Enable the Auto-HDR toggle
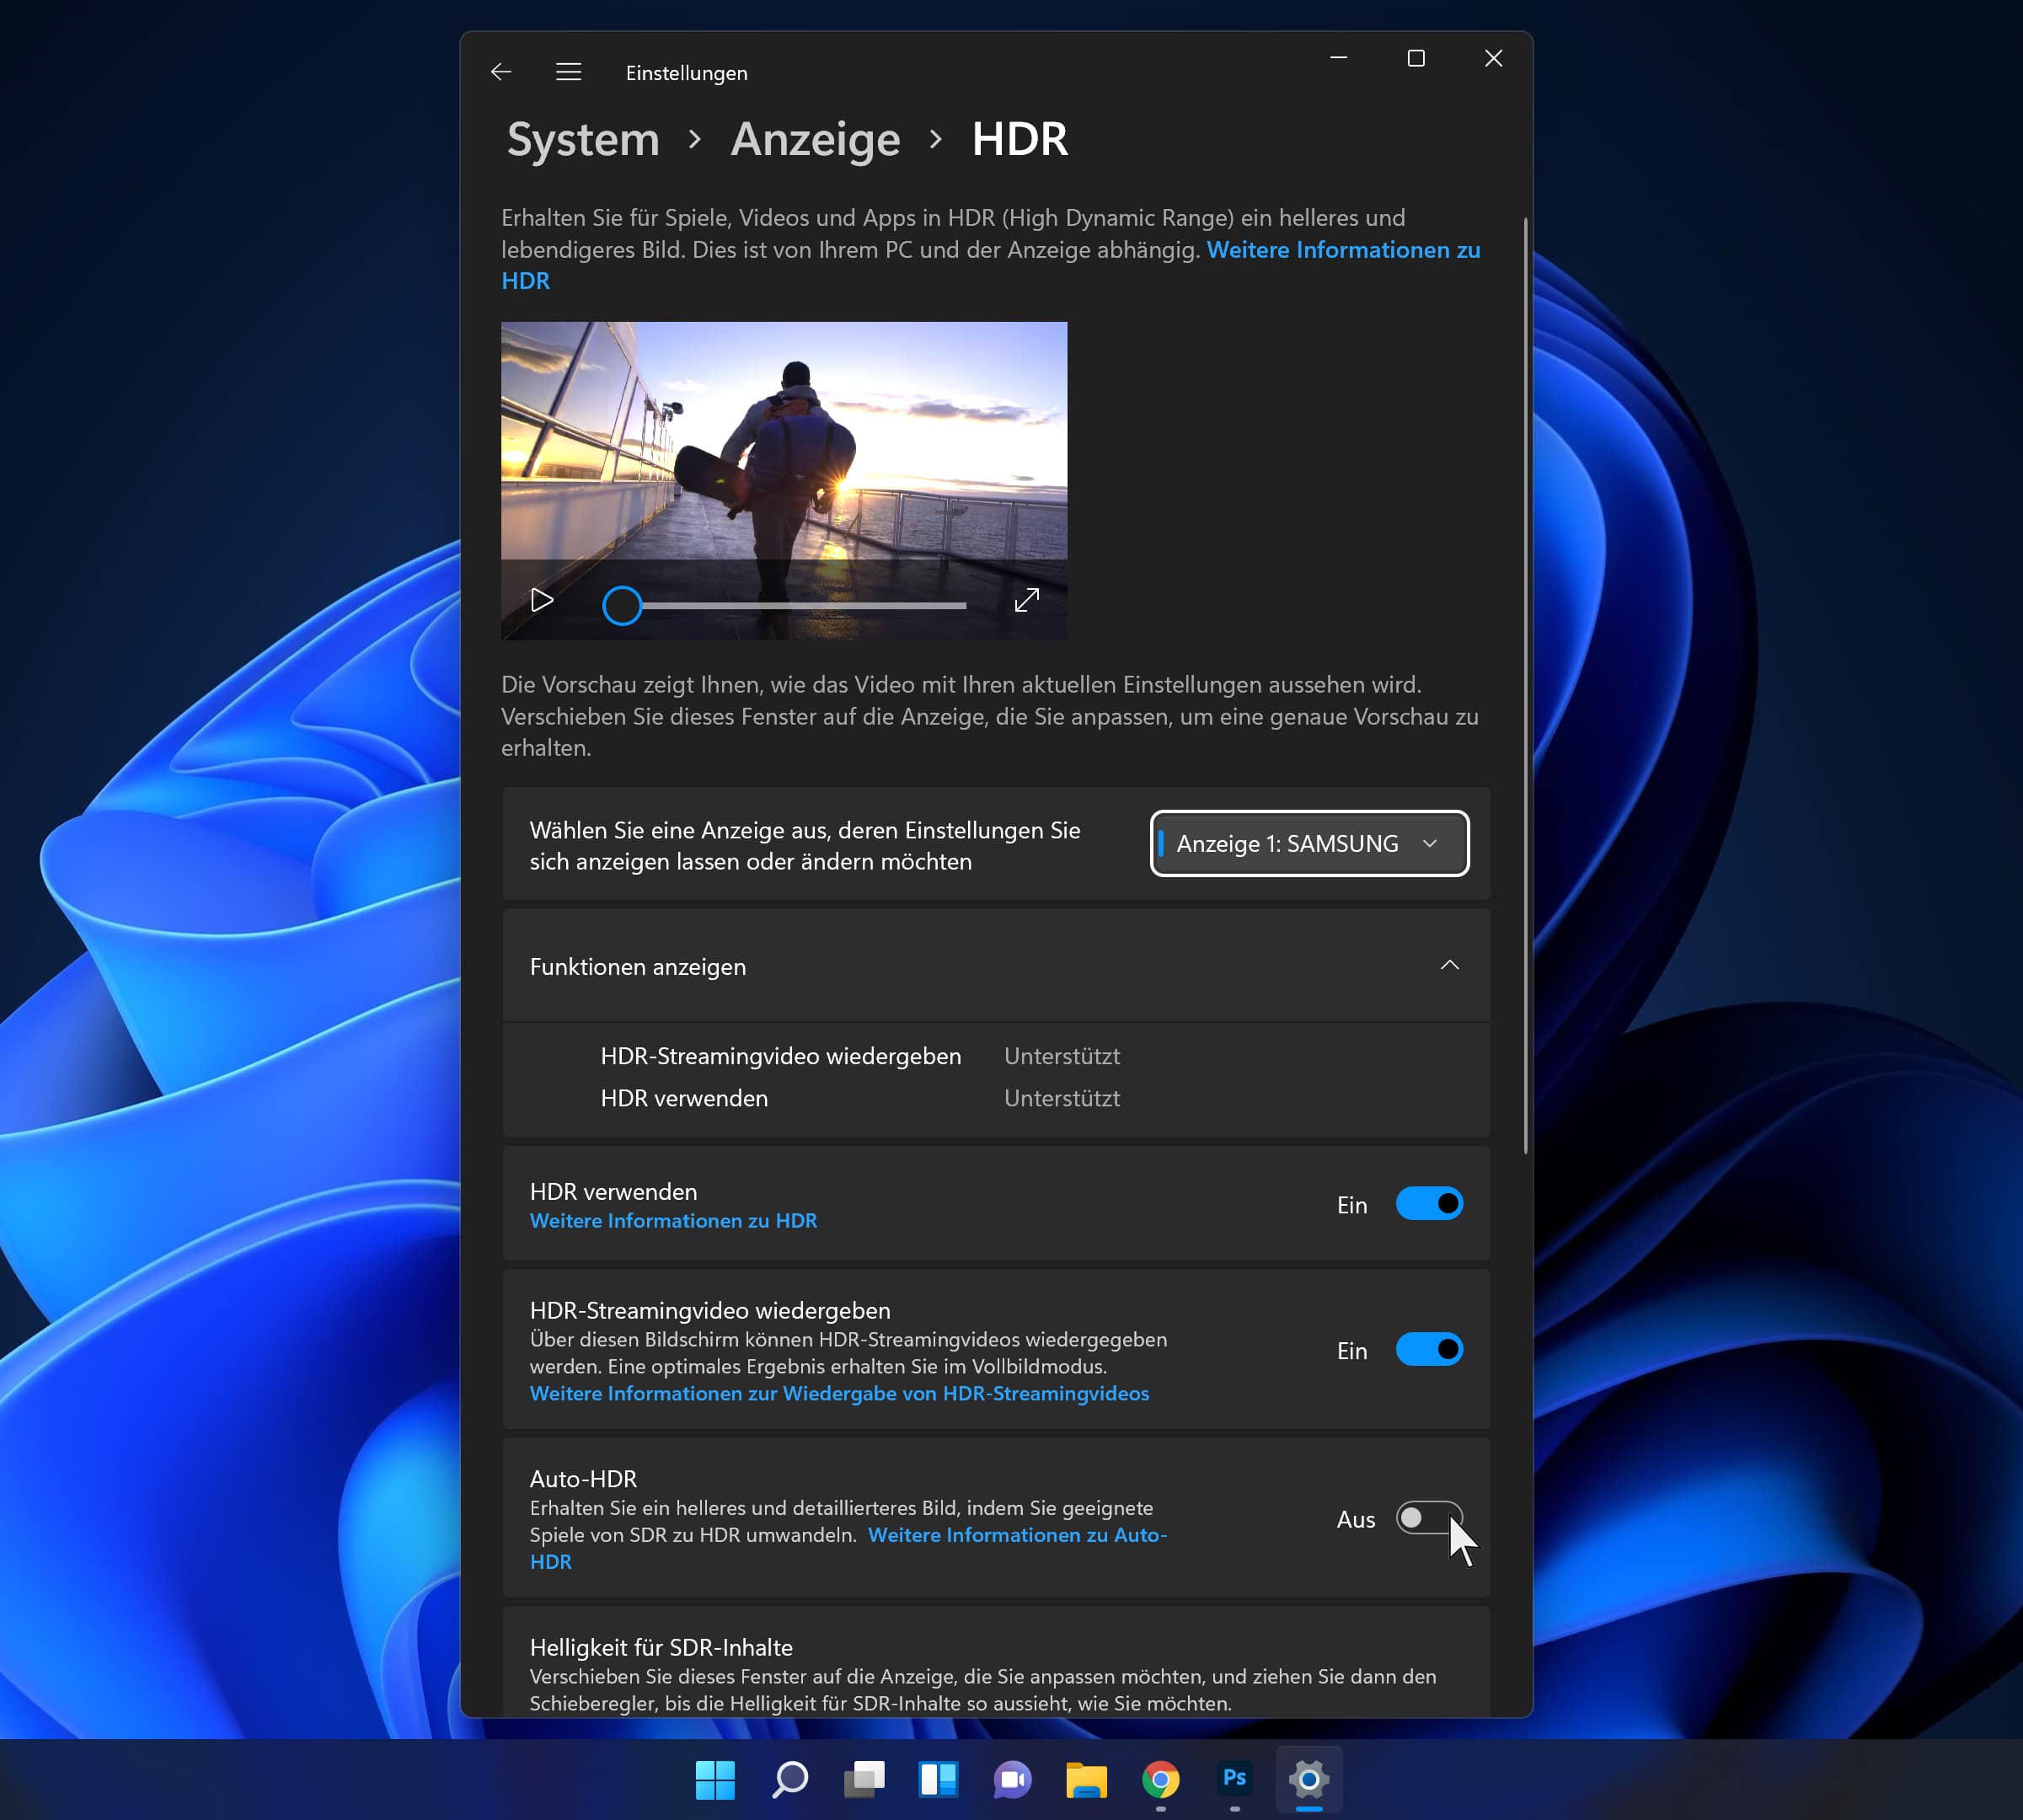Image resolution: width=2023 pixels, height=1820 pixels. [1428, 1518]
